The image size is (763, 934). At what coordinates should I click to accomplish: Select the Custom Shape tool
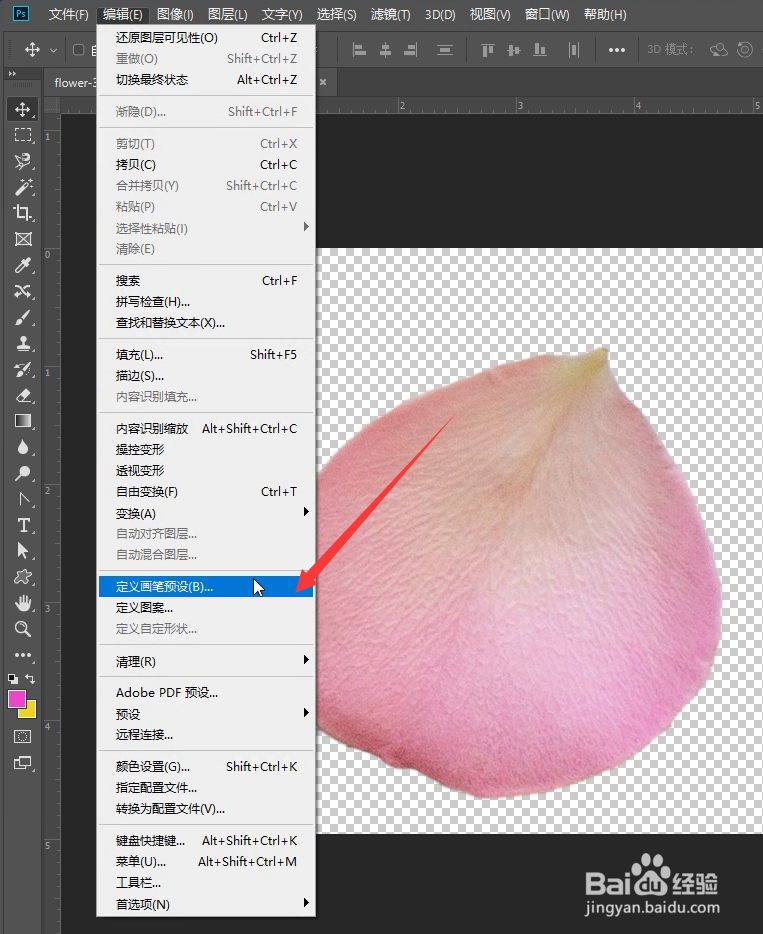point(23,577)
